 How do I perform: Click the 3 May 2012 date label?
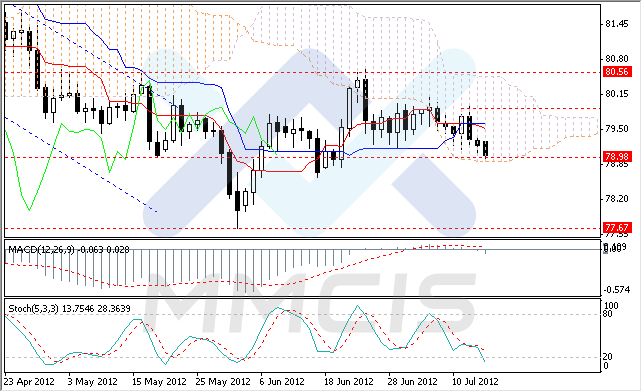pos(92,382)
